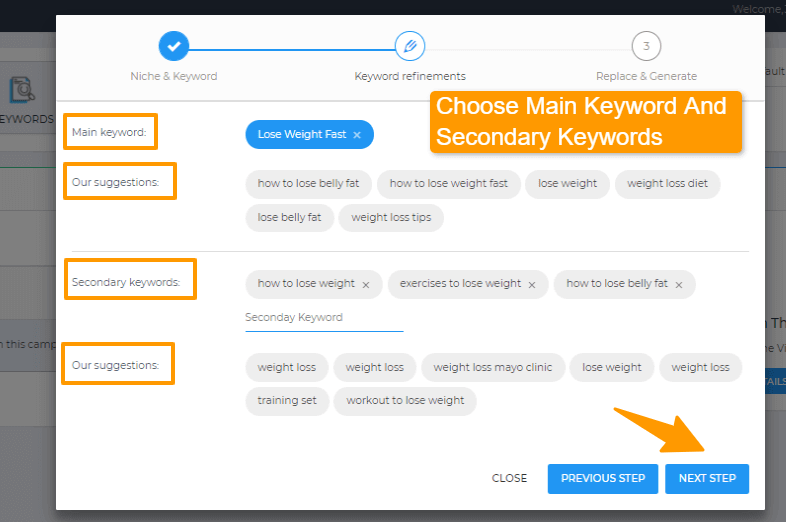Remove 'how to lose belly fat' secondary keyword
The width and height of the screenshot is (786, 522).
pyautogui.click(x=679, y=285)
